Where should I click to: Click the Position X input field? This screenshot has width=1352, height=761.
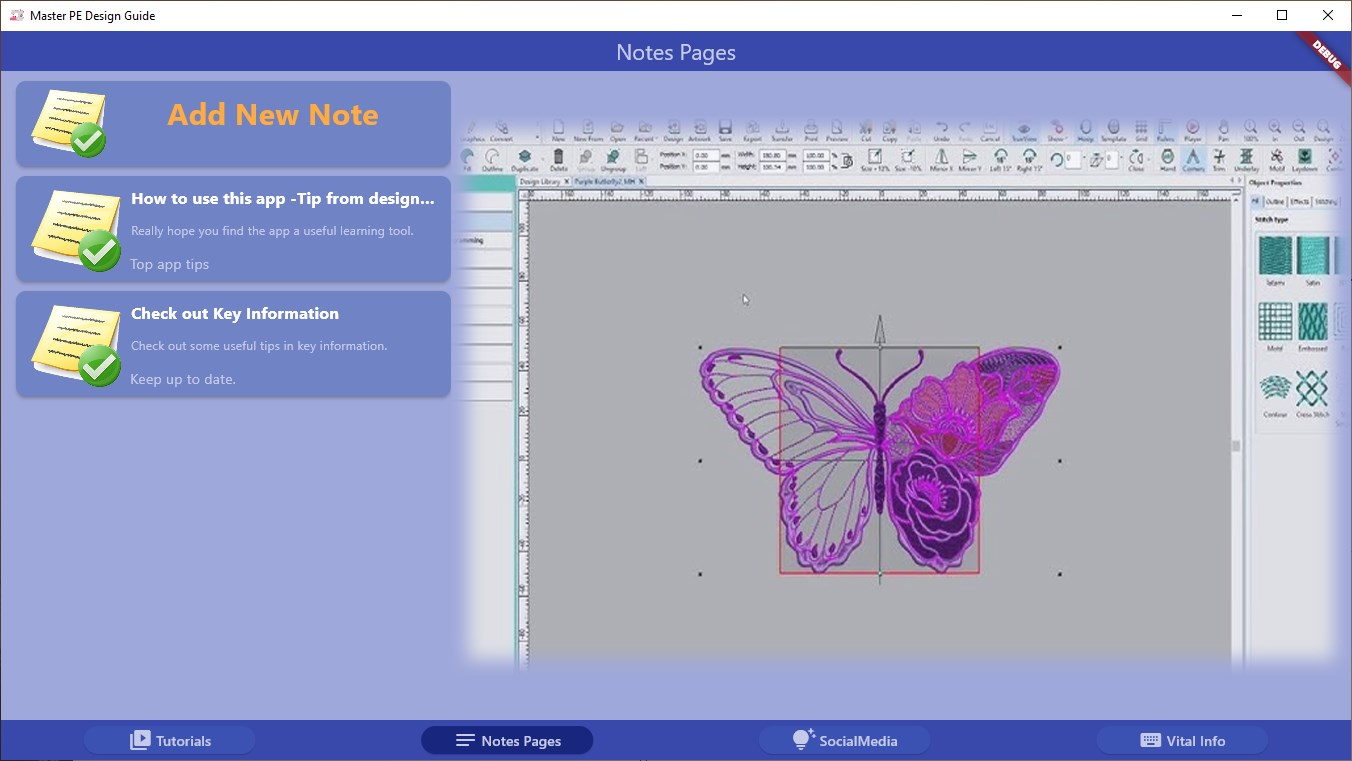point(705,155)
